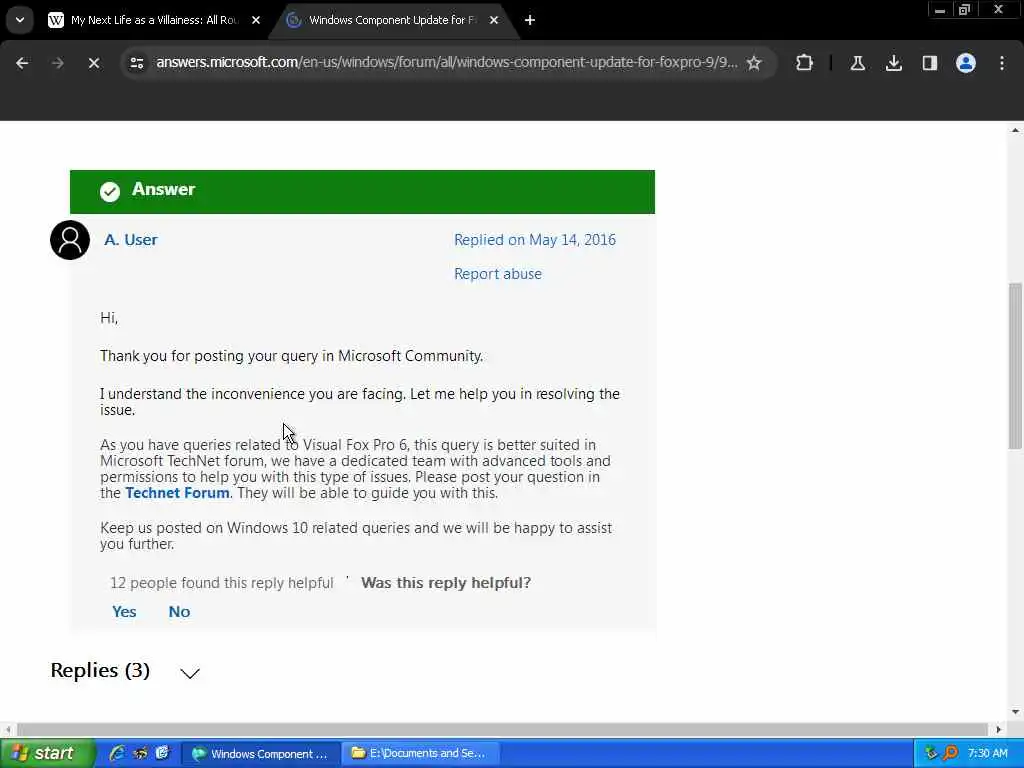The image size is (1024, 768).
Task: Toggle the browser side panel
Action: (x=929, y=63)
